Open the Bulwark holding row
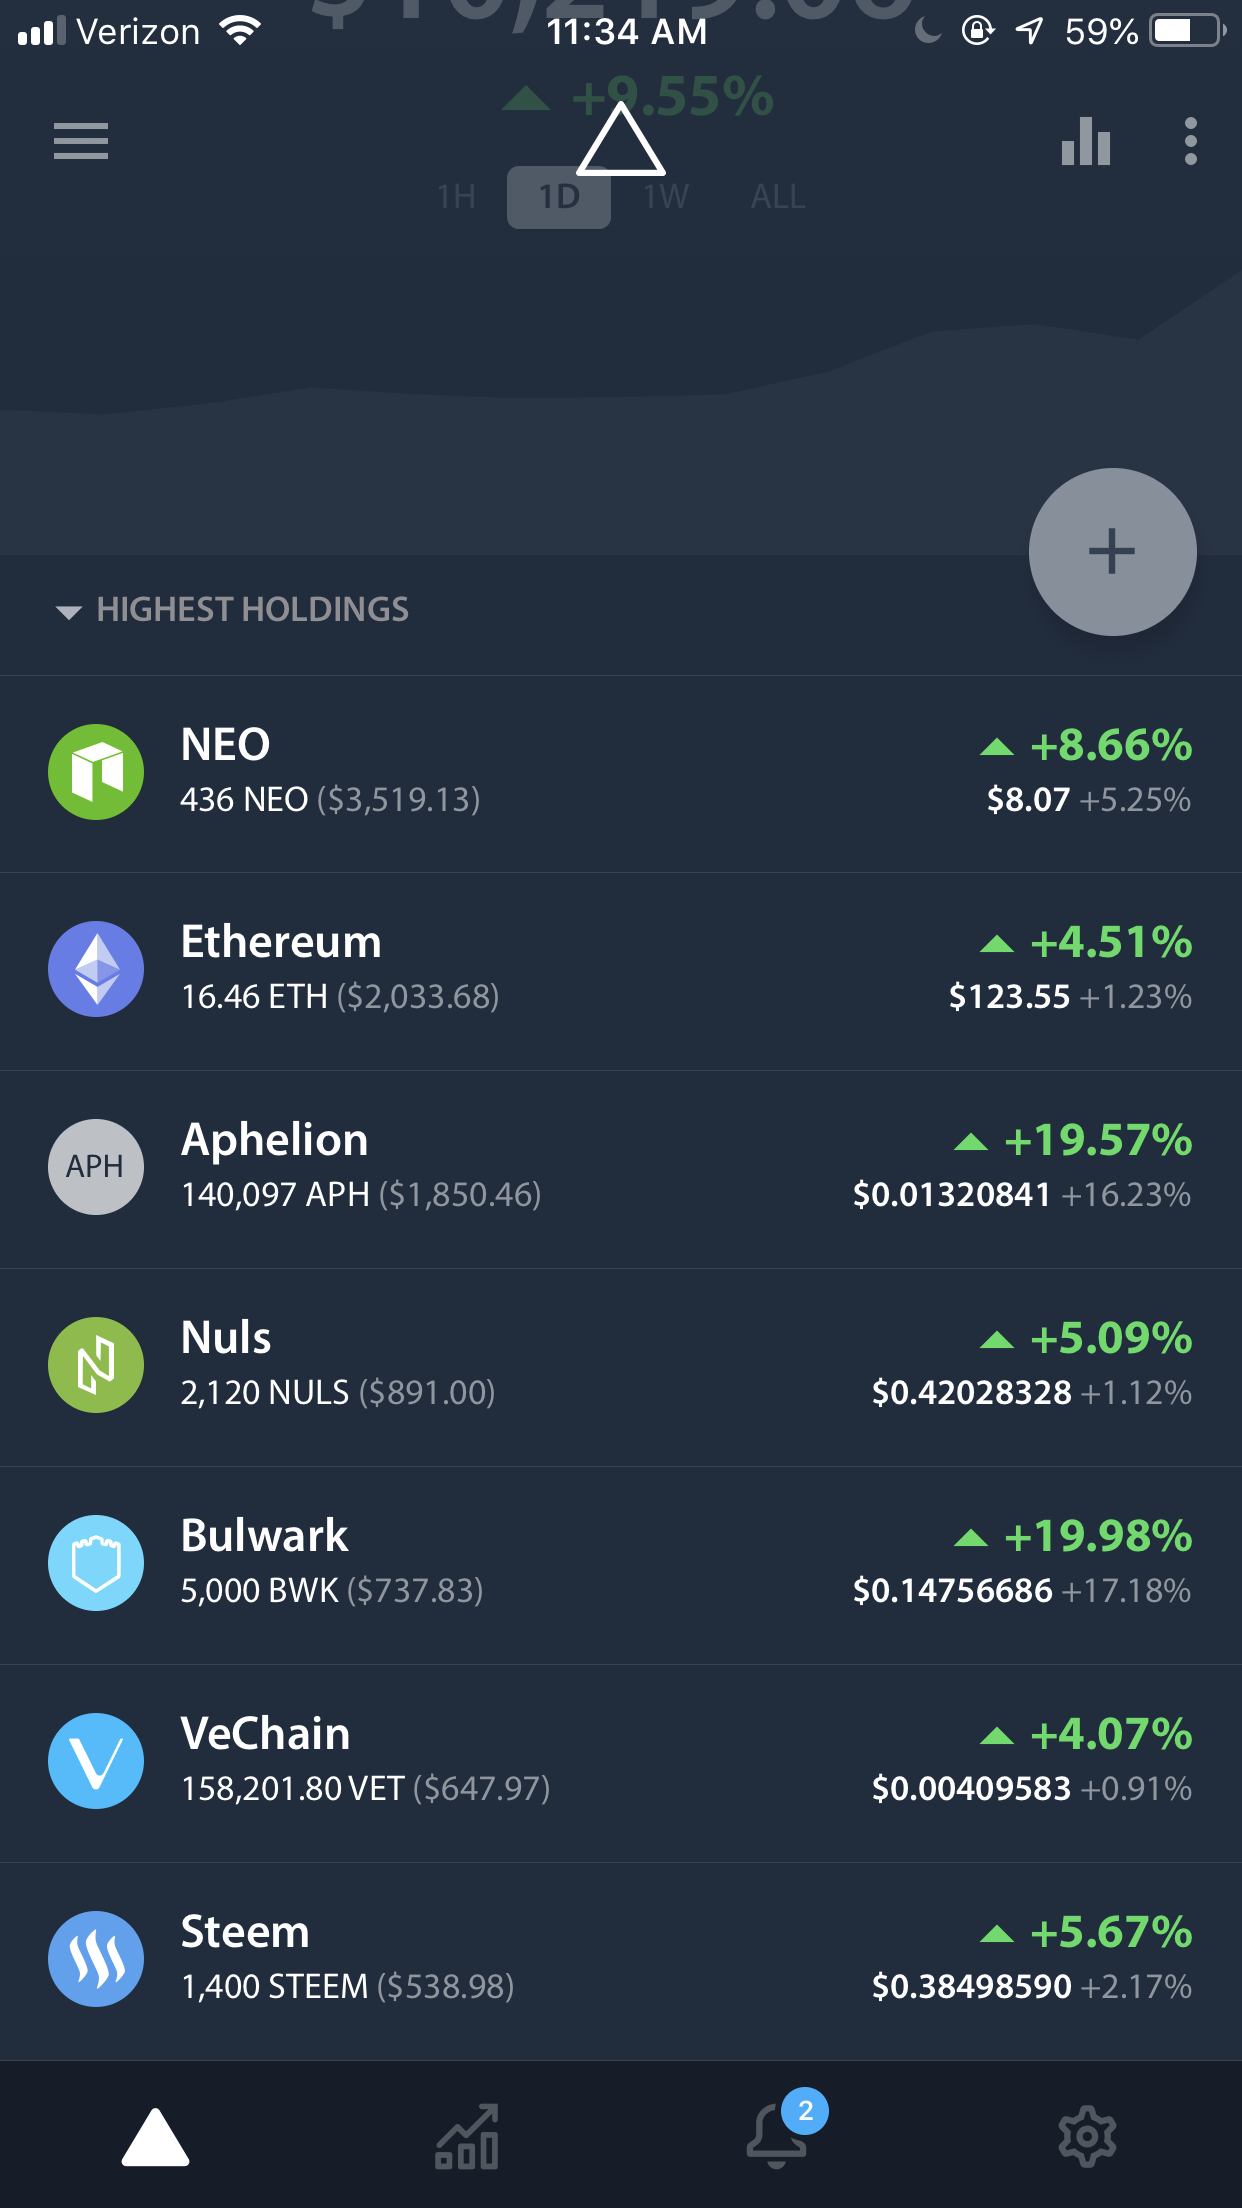This screenshot has width=1242, height=2208. point(621,1565)
